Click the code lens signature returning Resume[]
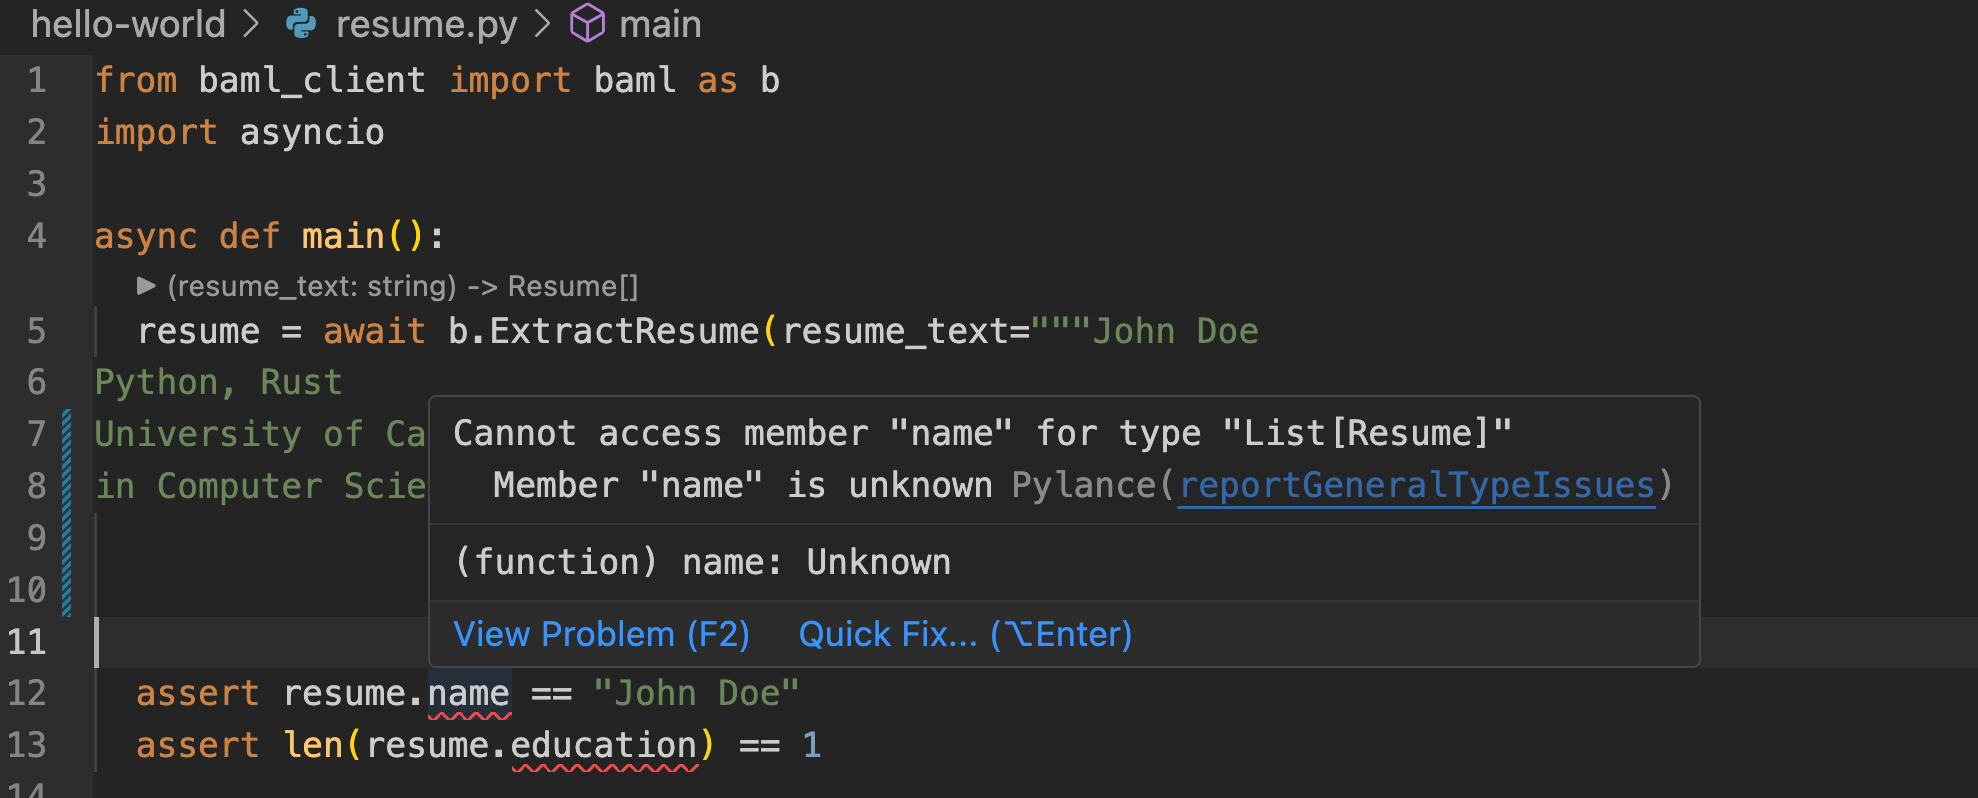 point(402,287)
